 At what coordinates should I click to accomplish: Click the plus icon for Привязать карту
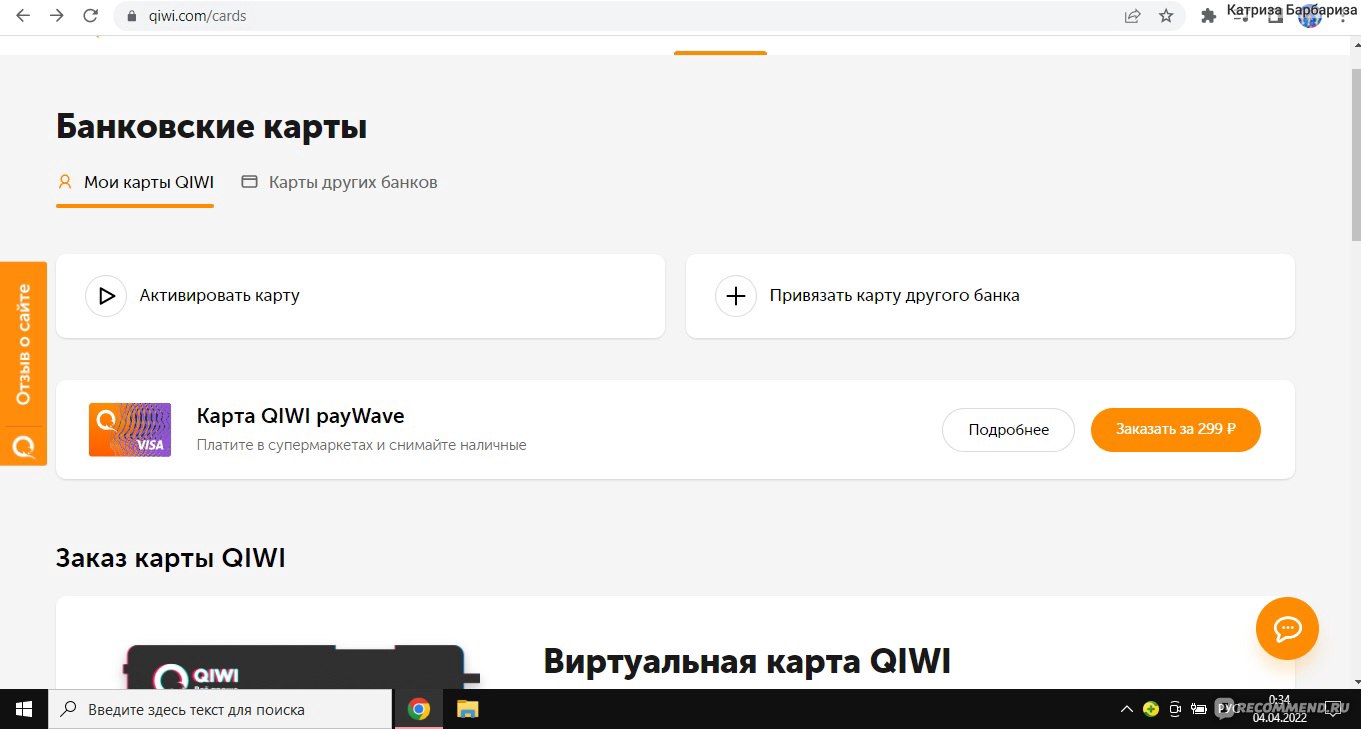point(736,296)
